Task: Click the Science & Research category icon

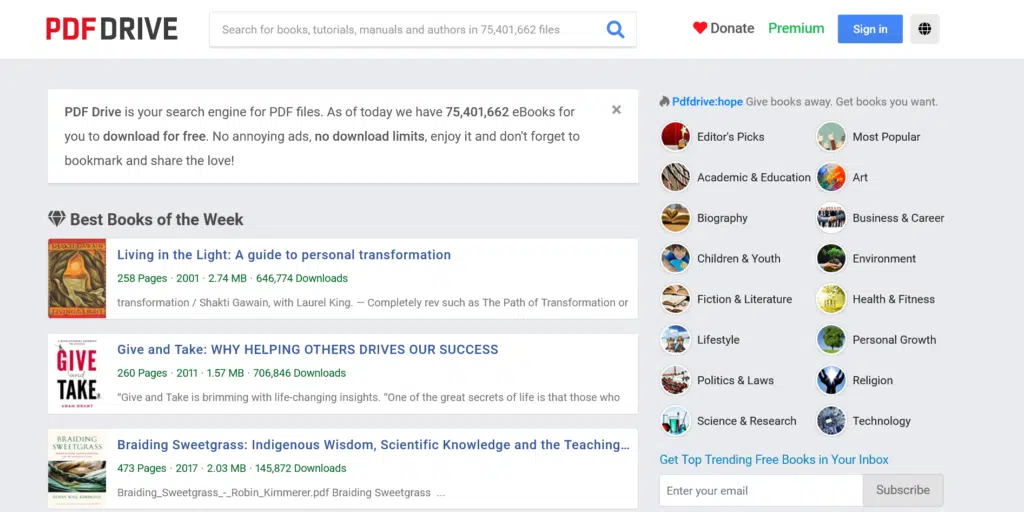Action: pos(675,421)
